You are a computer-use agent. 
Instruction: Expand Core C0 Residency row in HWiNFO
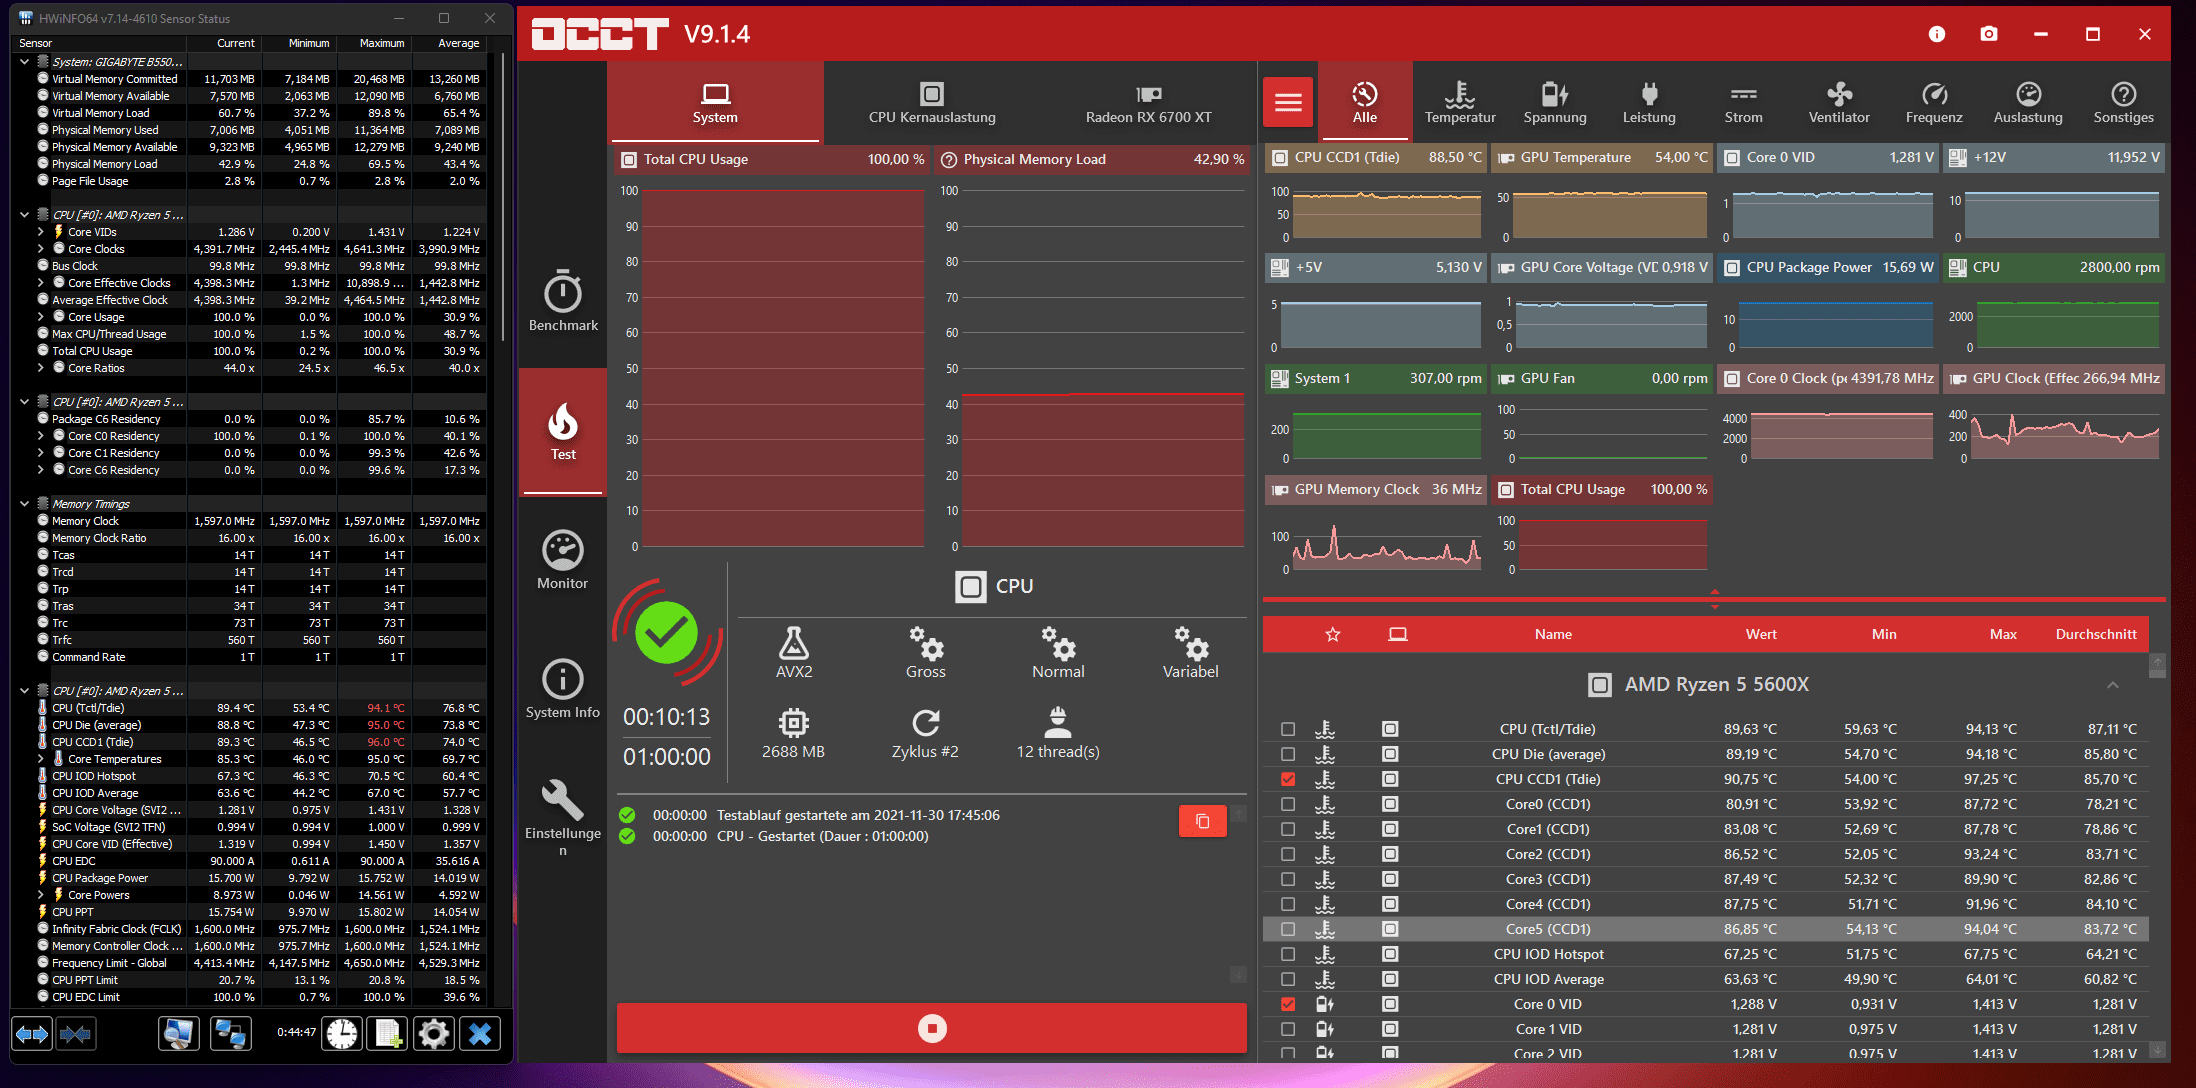(x=41, y=436)
